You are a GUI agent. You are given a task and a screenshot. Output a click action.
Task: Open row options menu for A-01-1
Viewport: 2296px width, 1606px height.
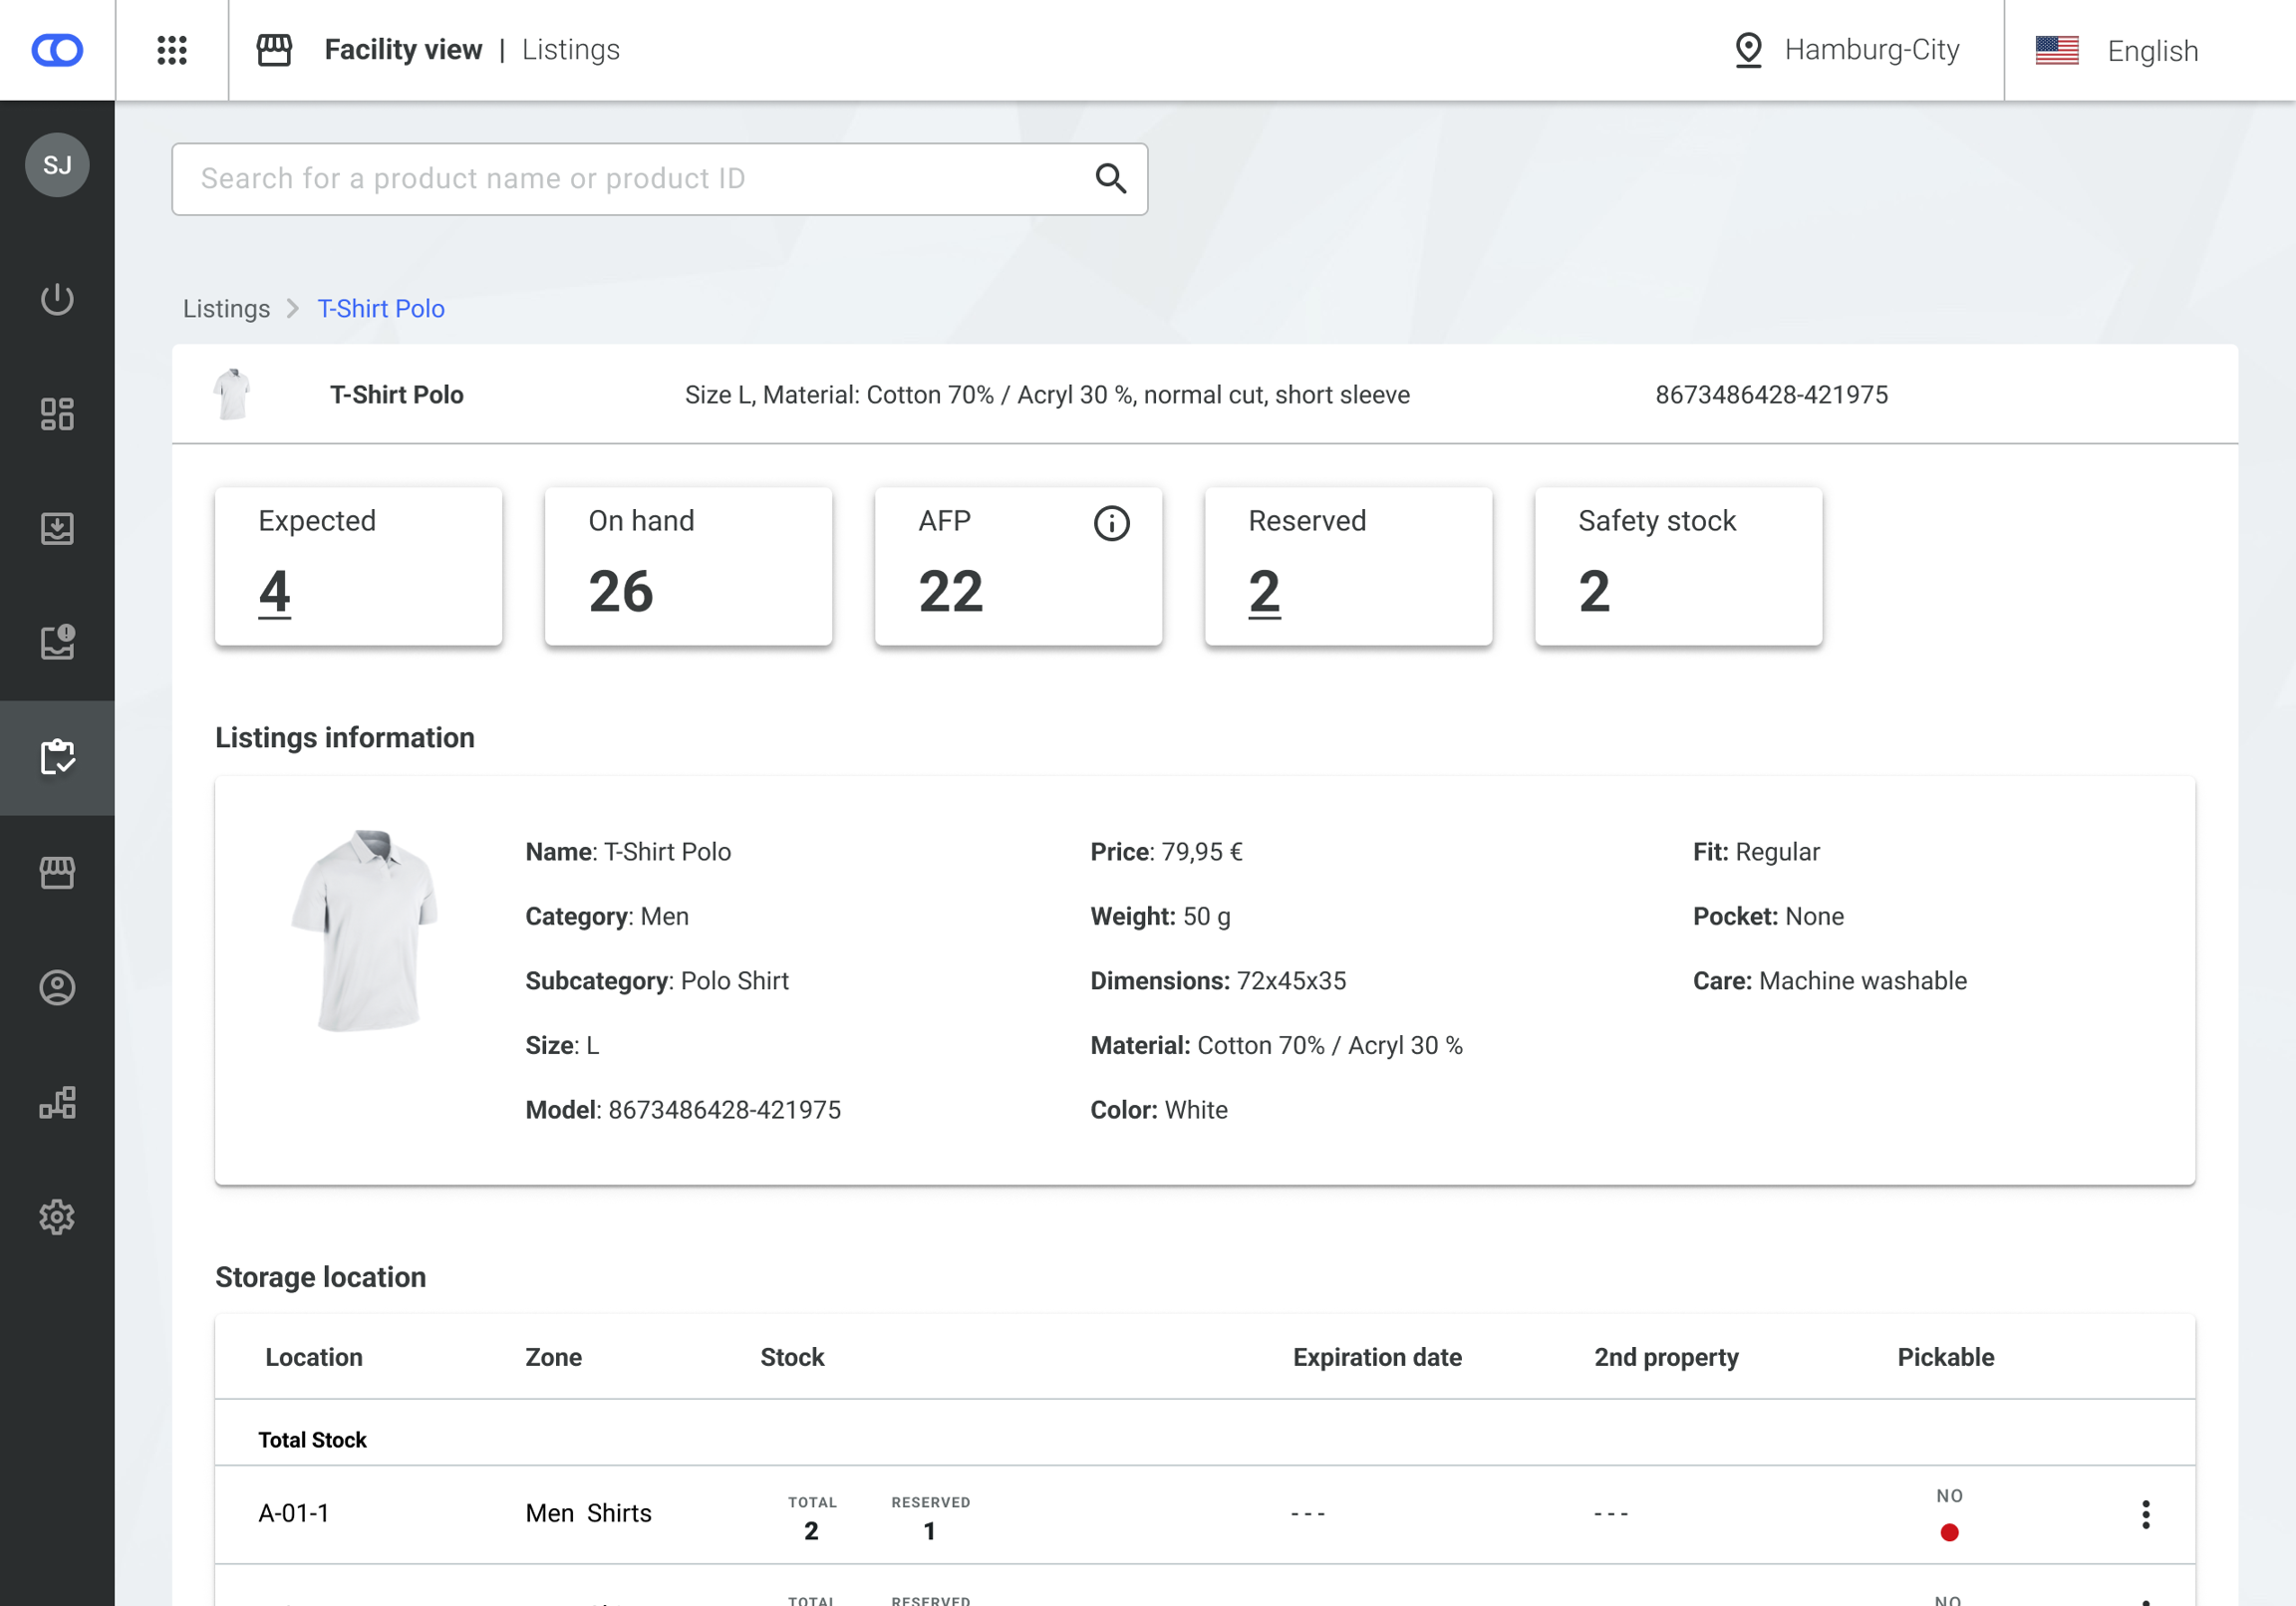tap(2145, 1514)
